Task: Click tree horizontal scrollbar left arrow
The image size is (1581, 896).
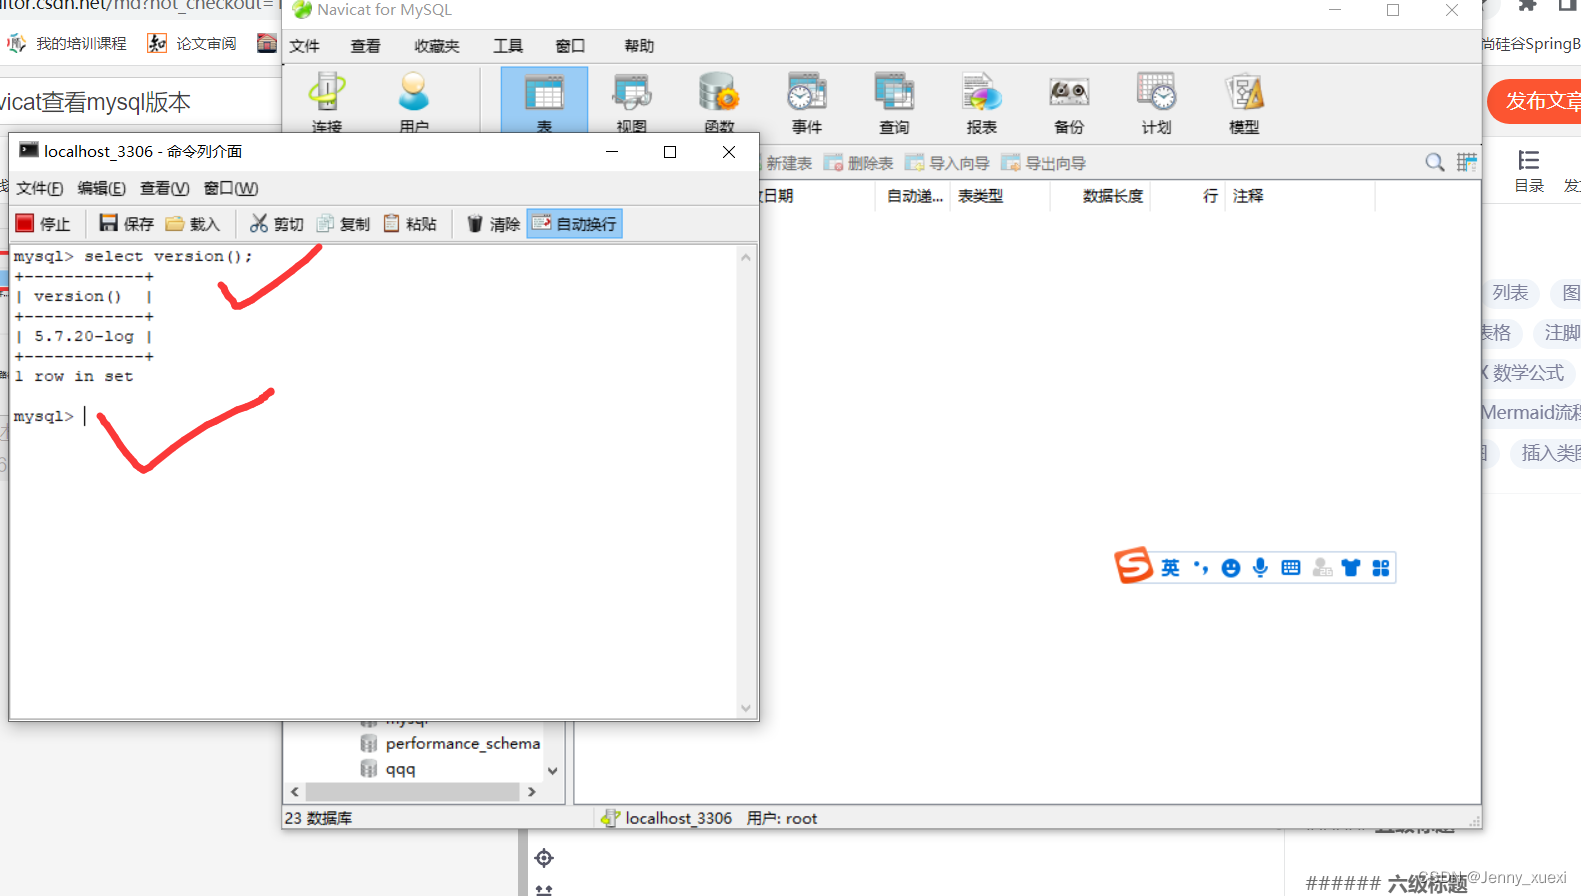Action: [x=294, y=791]
